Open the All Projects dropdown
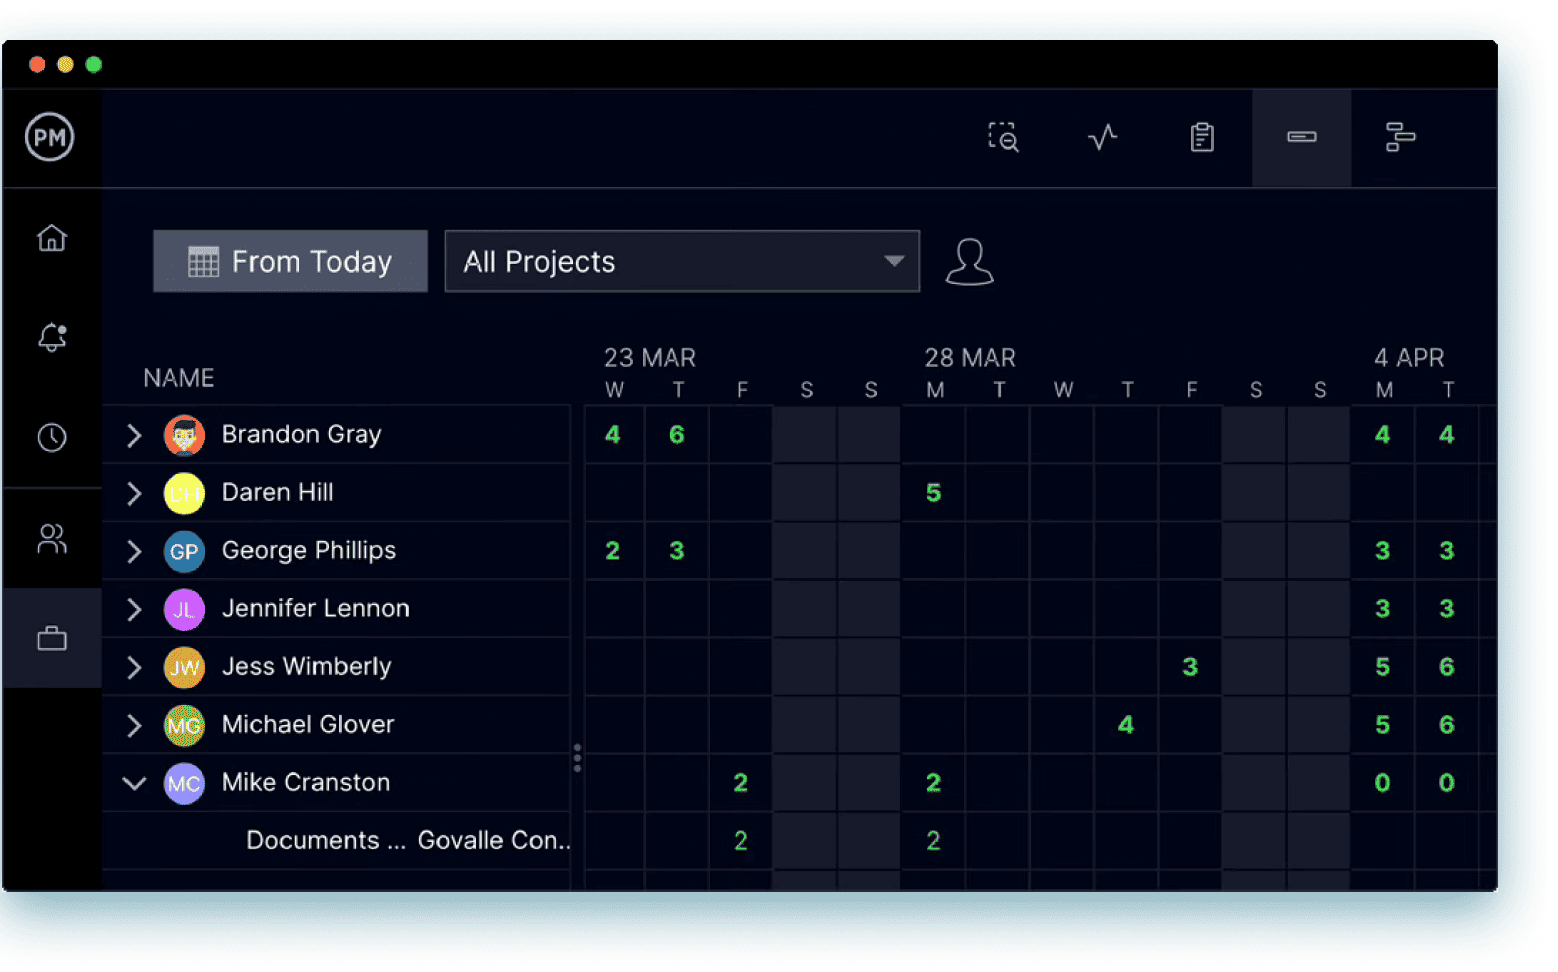The image size is (1558, 972). click(682, 261)
